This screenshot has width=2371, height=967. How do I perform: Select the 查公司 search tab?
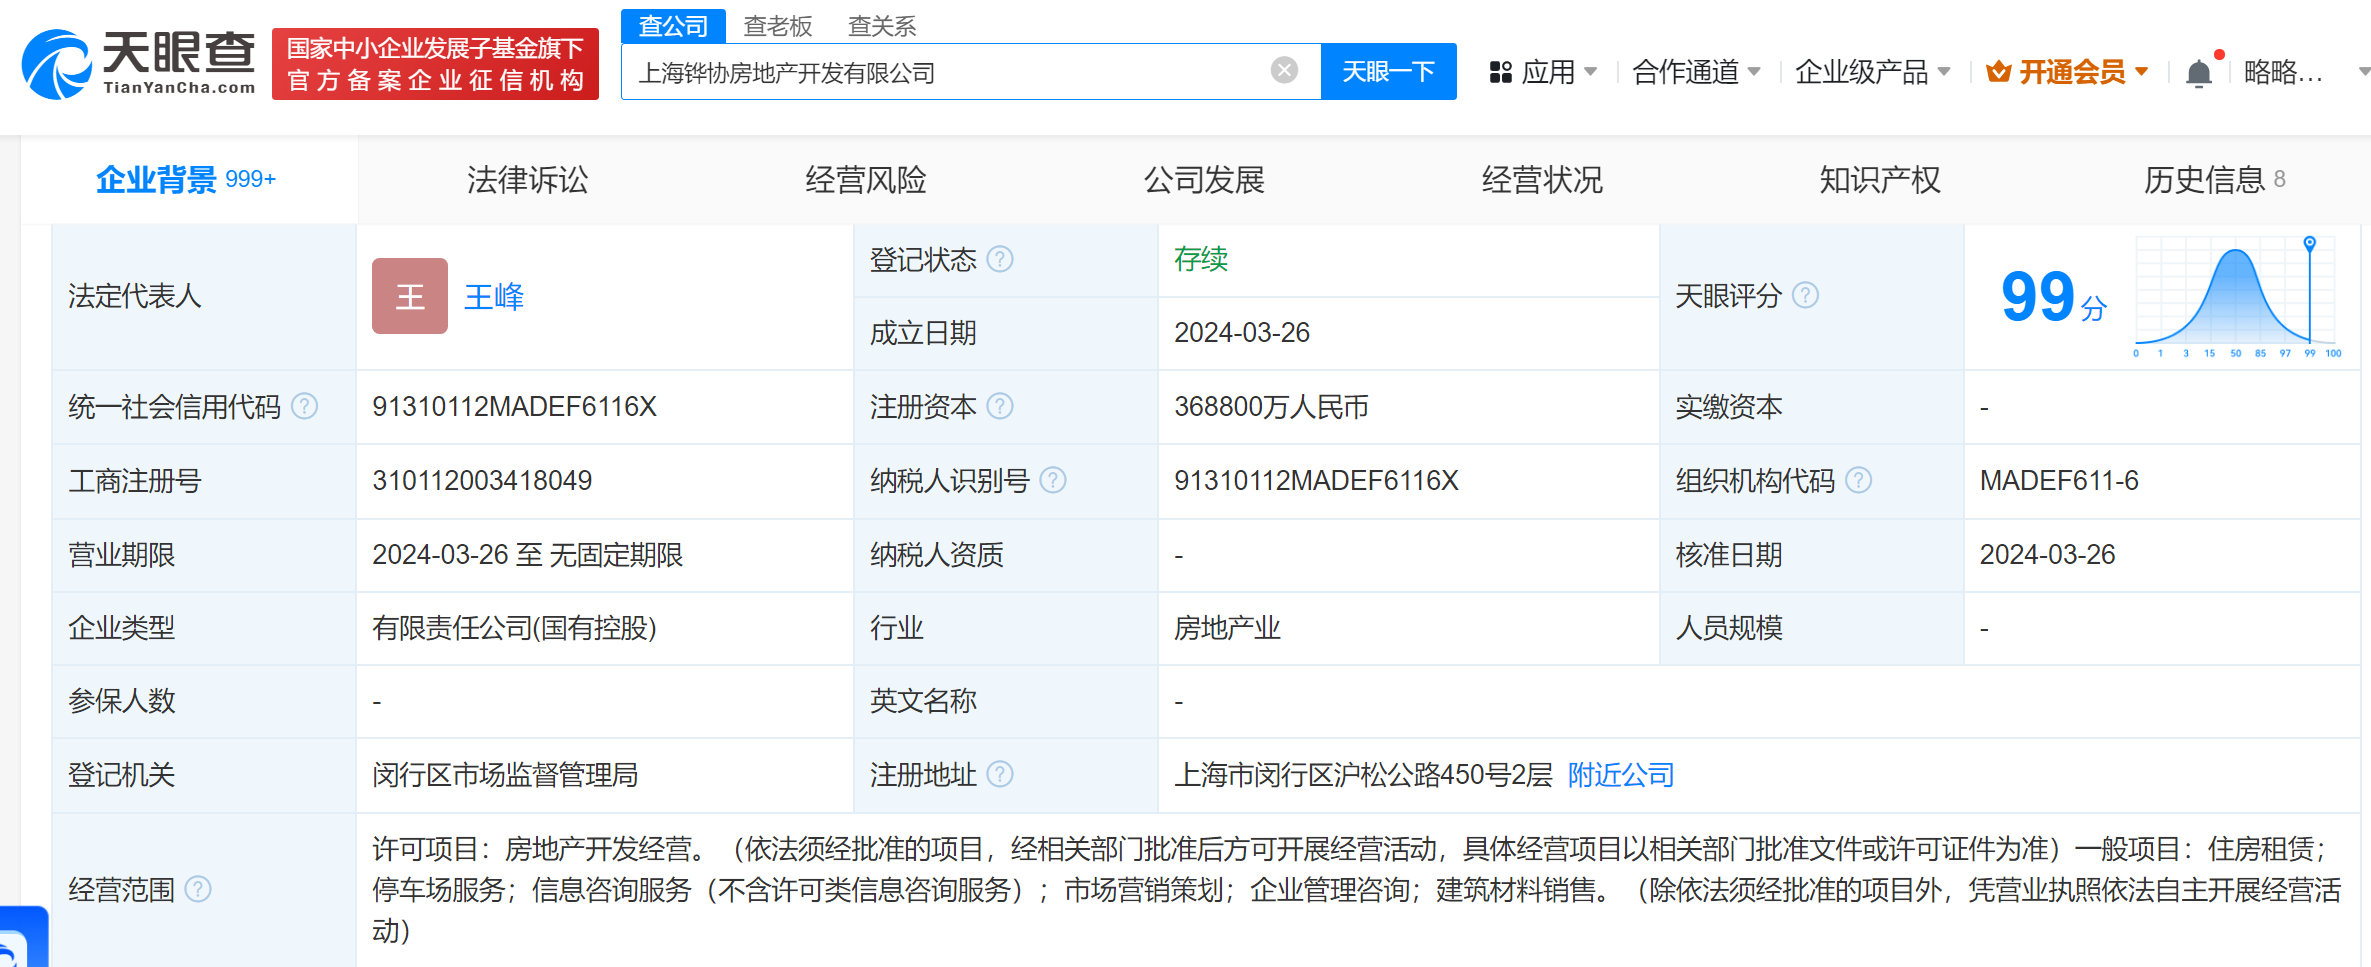(x=673, y=26)
